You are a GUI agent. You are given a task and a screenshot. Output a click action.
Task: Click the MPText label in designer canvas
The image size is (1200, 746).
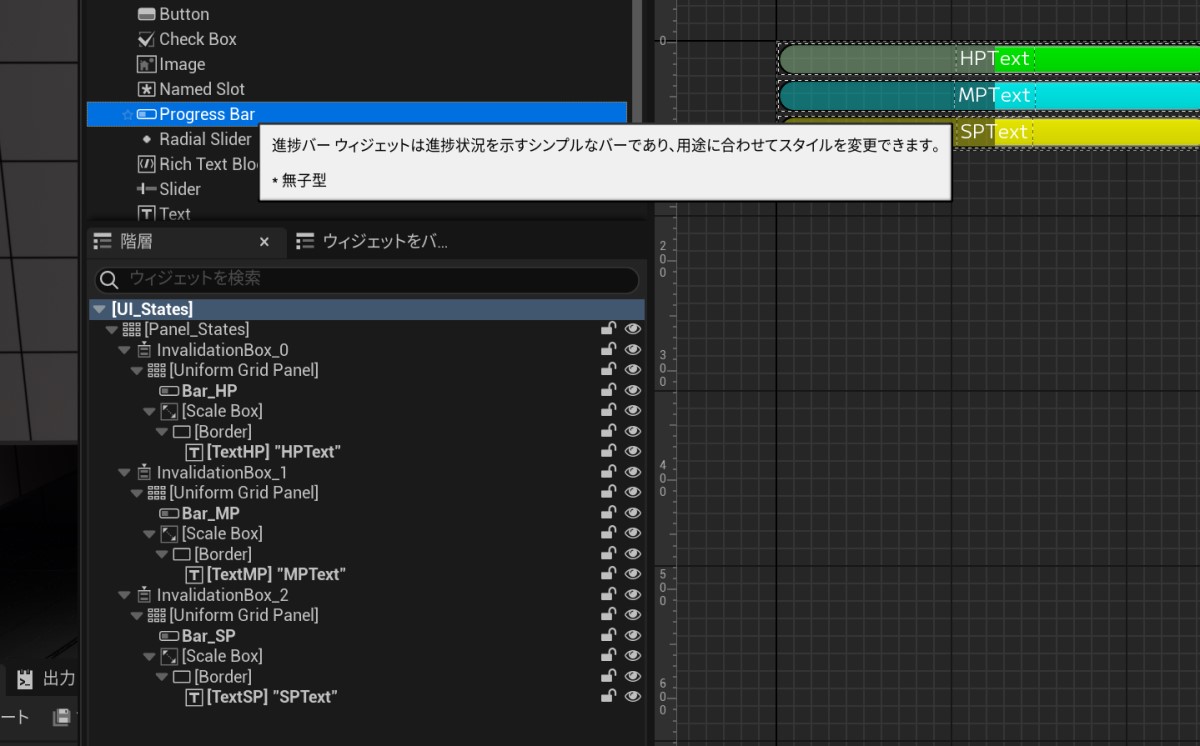click(x=994, y=96)
